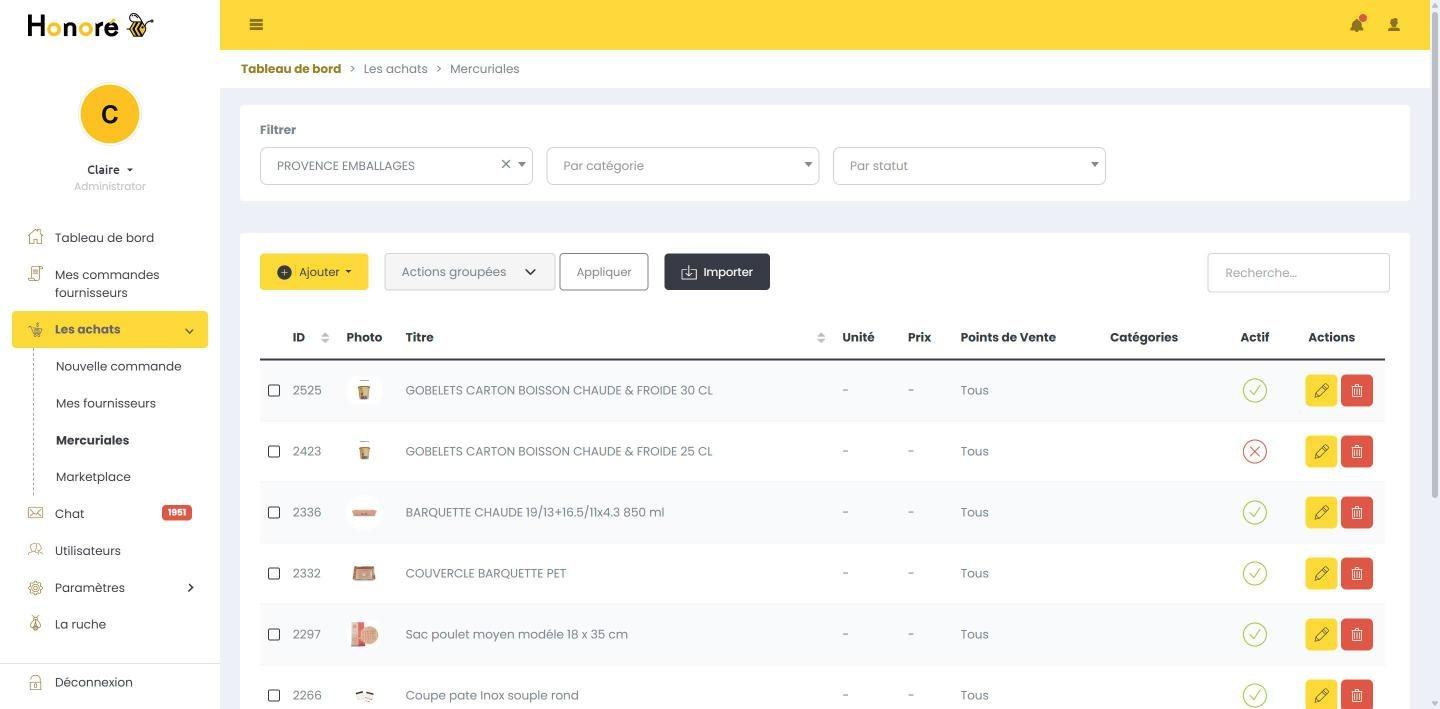
Task: Open the Chat menu with 1951 badge
Action: (x=110, y=513)
